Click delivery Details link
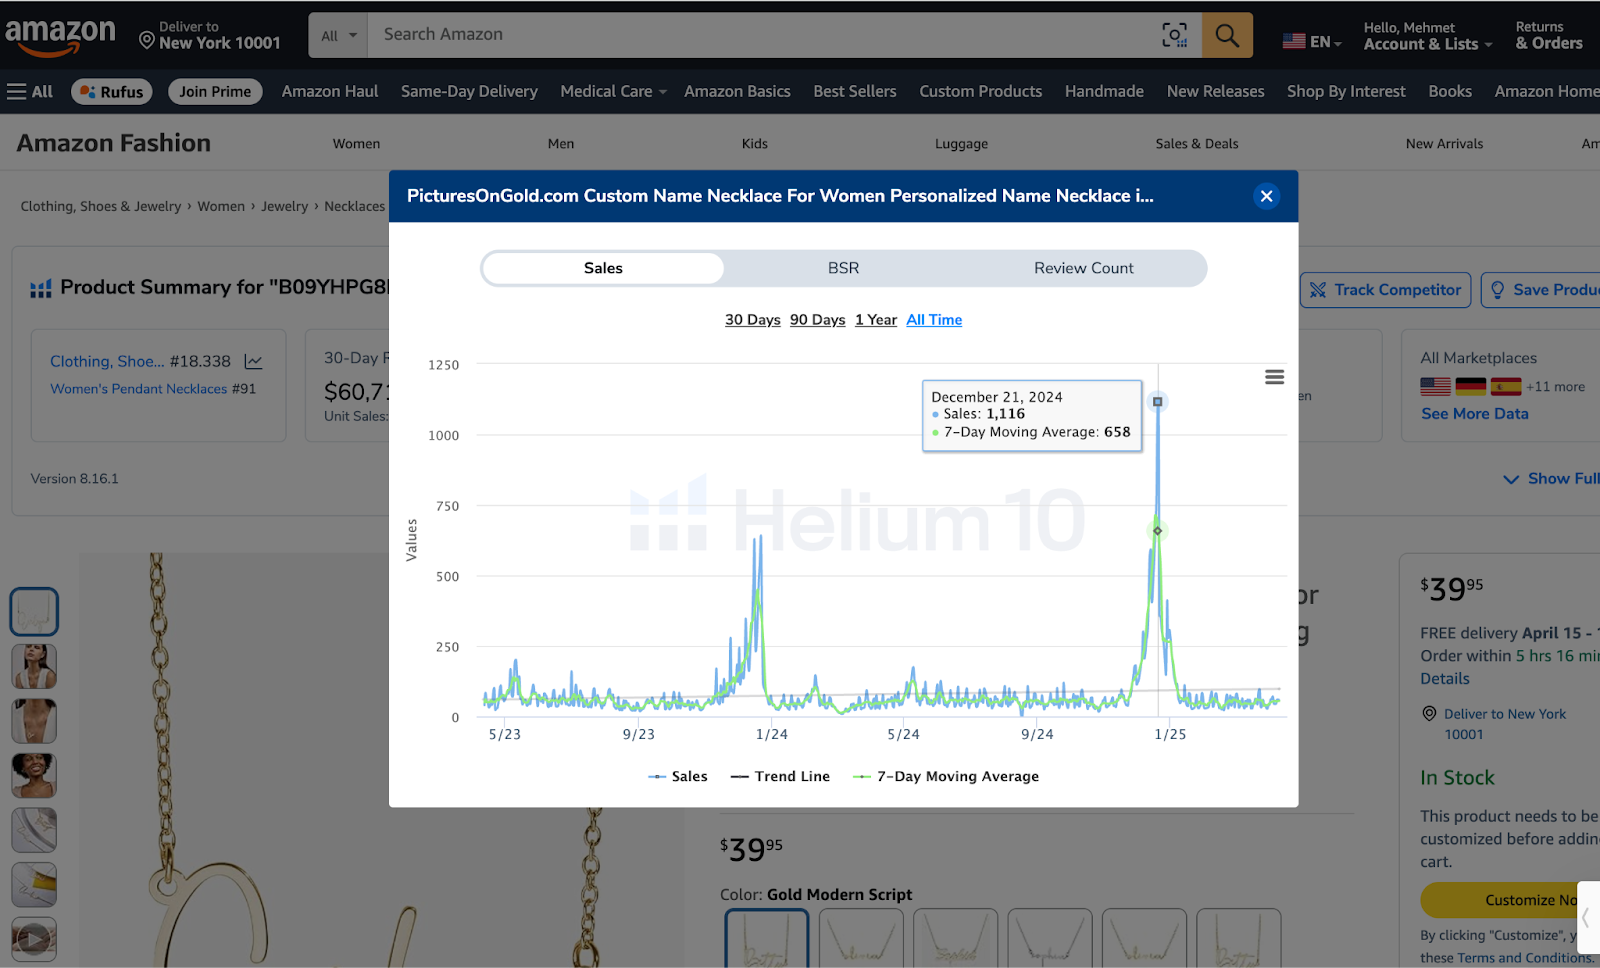This screenshot has width=1600, height=968. point(1445,678)
